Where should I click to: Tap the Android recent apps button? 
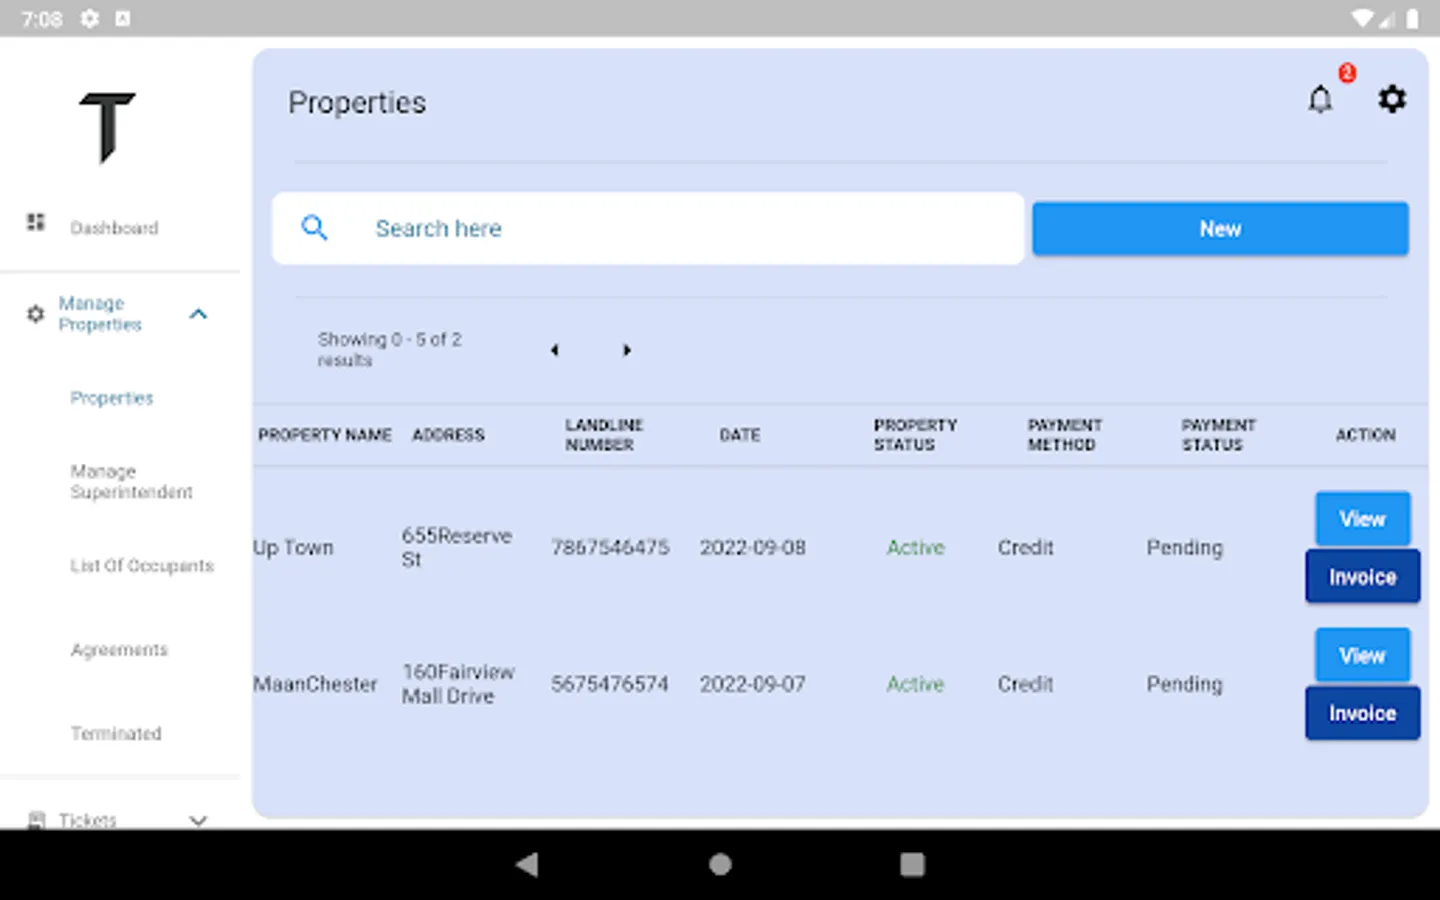pos(912,865)
